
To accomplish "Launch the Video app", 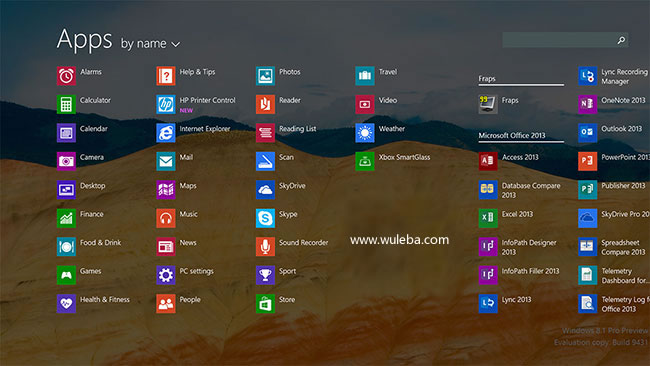I will pyautogui.click(x=365, y=104).
